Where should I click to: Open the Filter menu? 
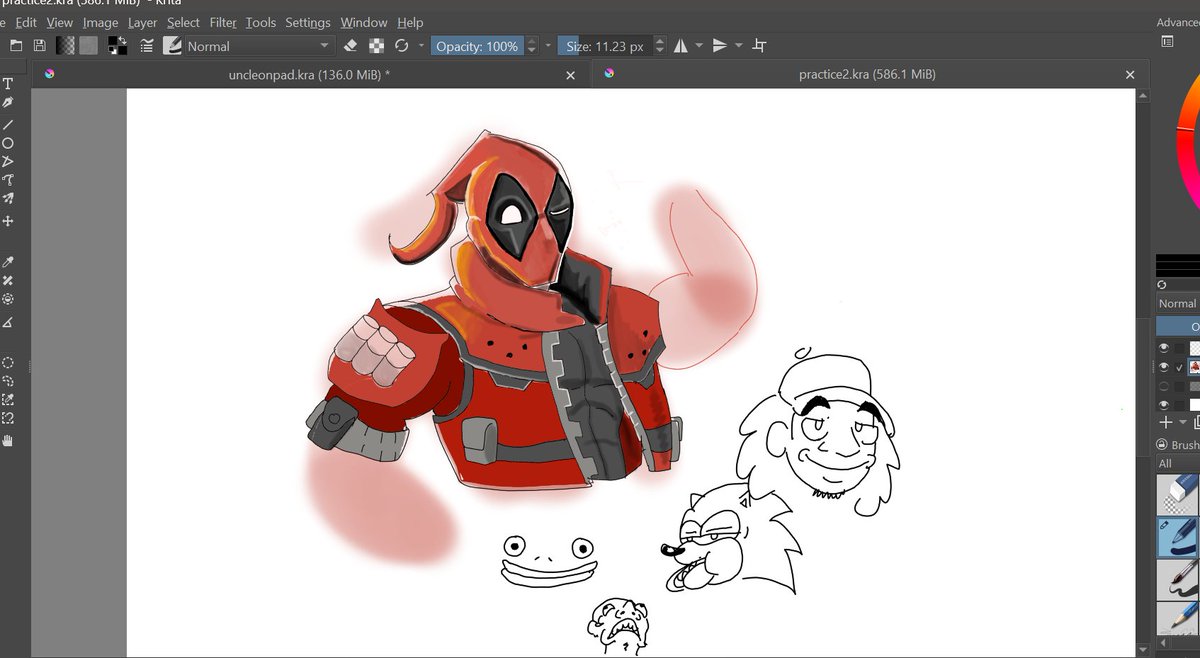(x=223, y=22)
